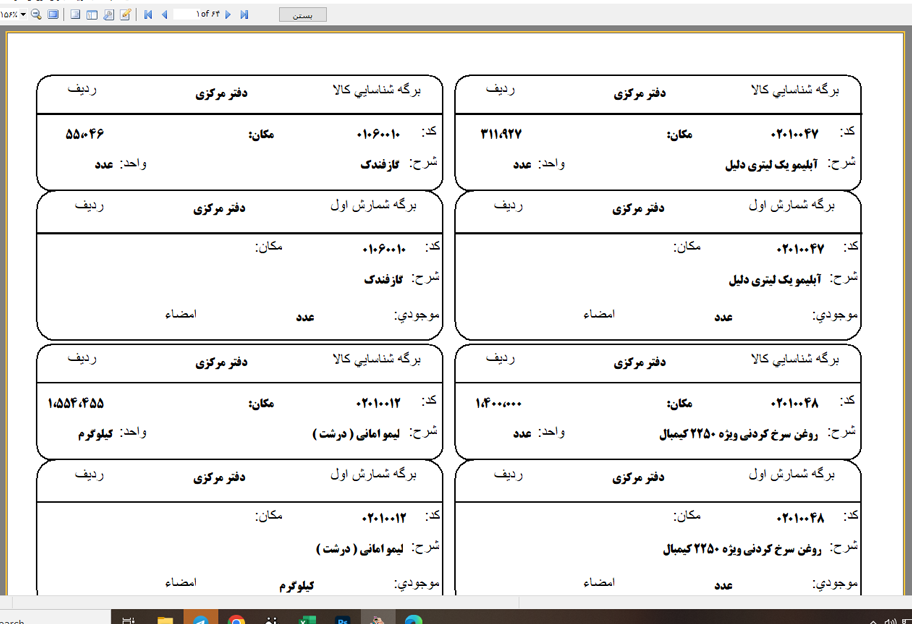The height and width of the screenshot is (624, 912).
Task: Open Excel from the taskbar
Action: click(307, 619)
